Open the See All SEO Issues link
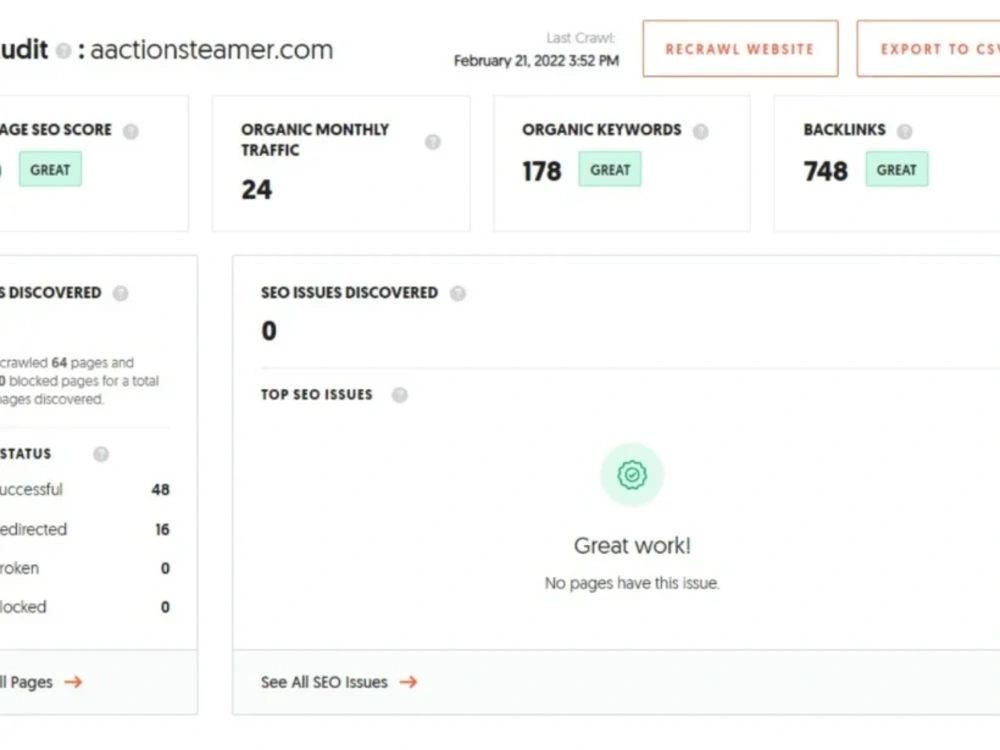The height and width of the screenshot is (750, 1000). (324, 682)
